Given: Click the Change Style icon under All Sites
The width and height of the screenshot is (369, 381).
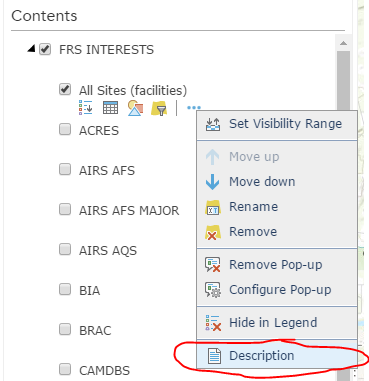Looking at the screenshot, I should [x=135, y=108].
